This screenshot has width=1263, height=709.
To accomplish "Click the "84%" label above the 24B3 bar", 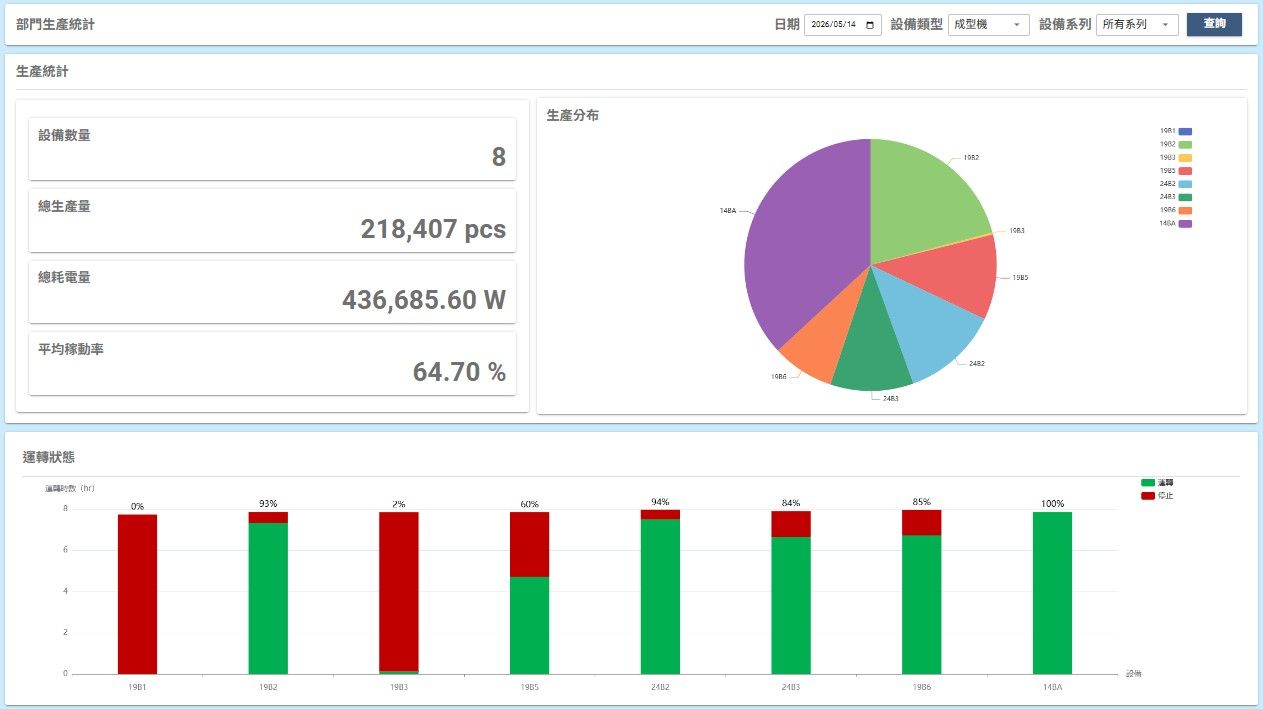I will point(791,503).
